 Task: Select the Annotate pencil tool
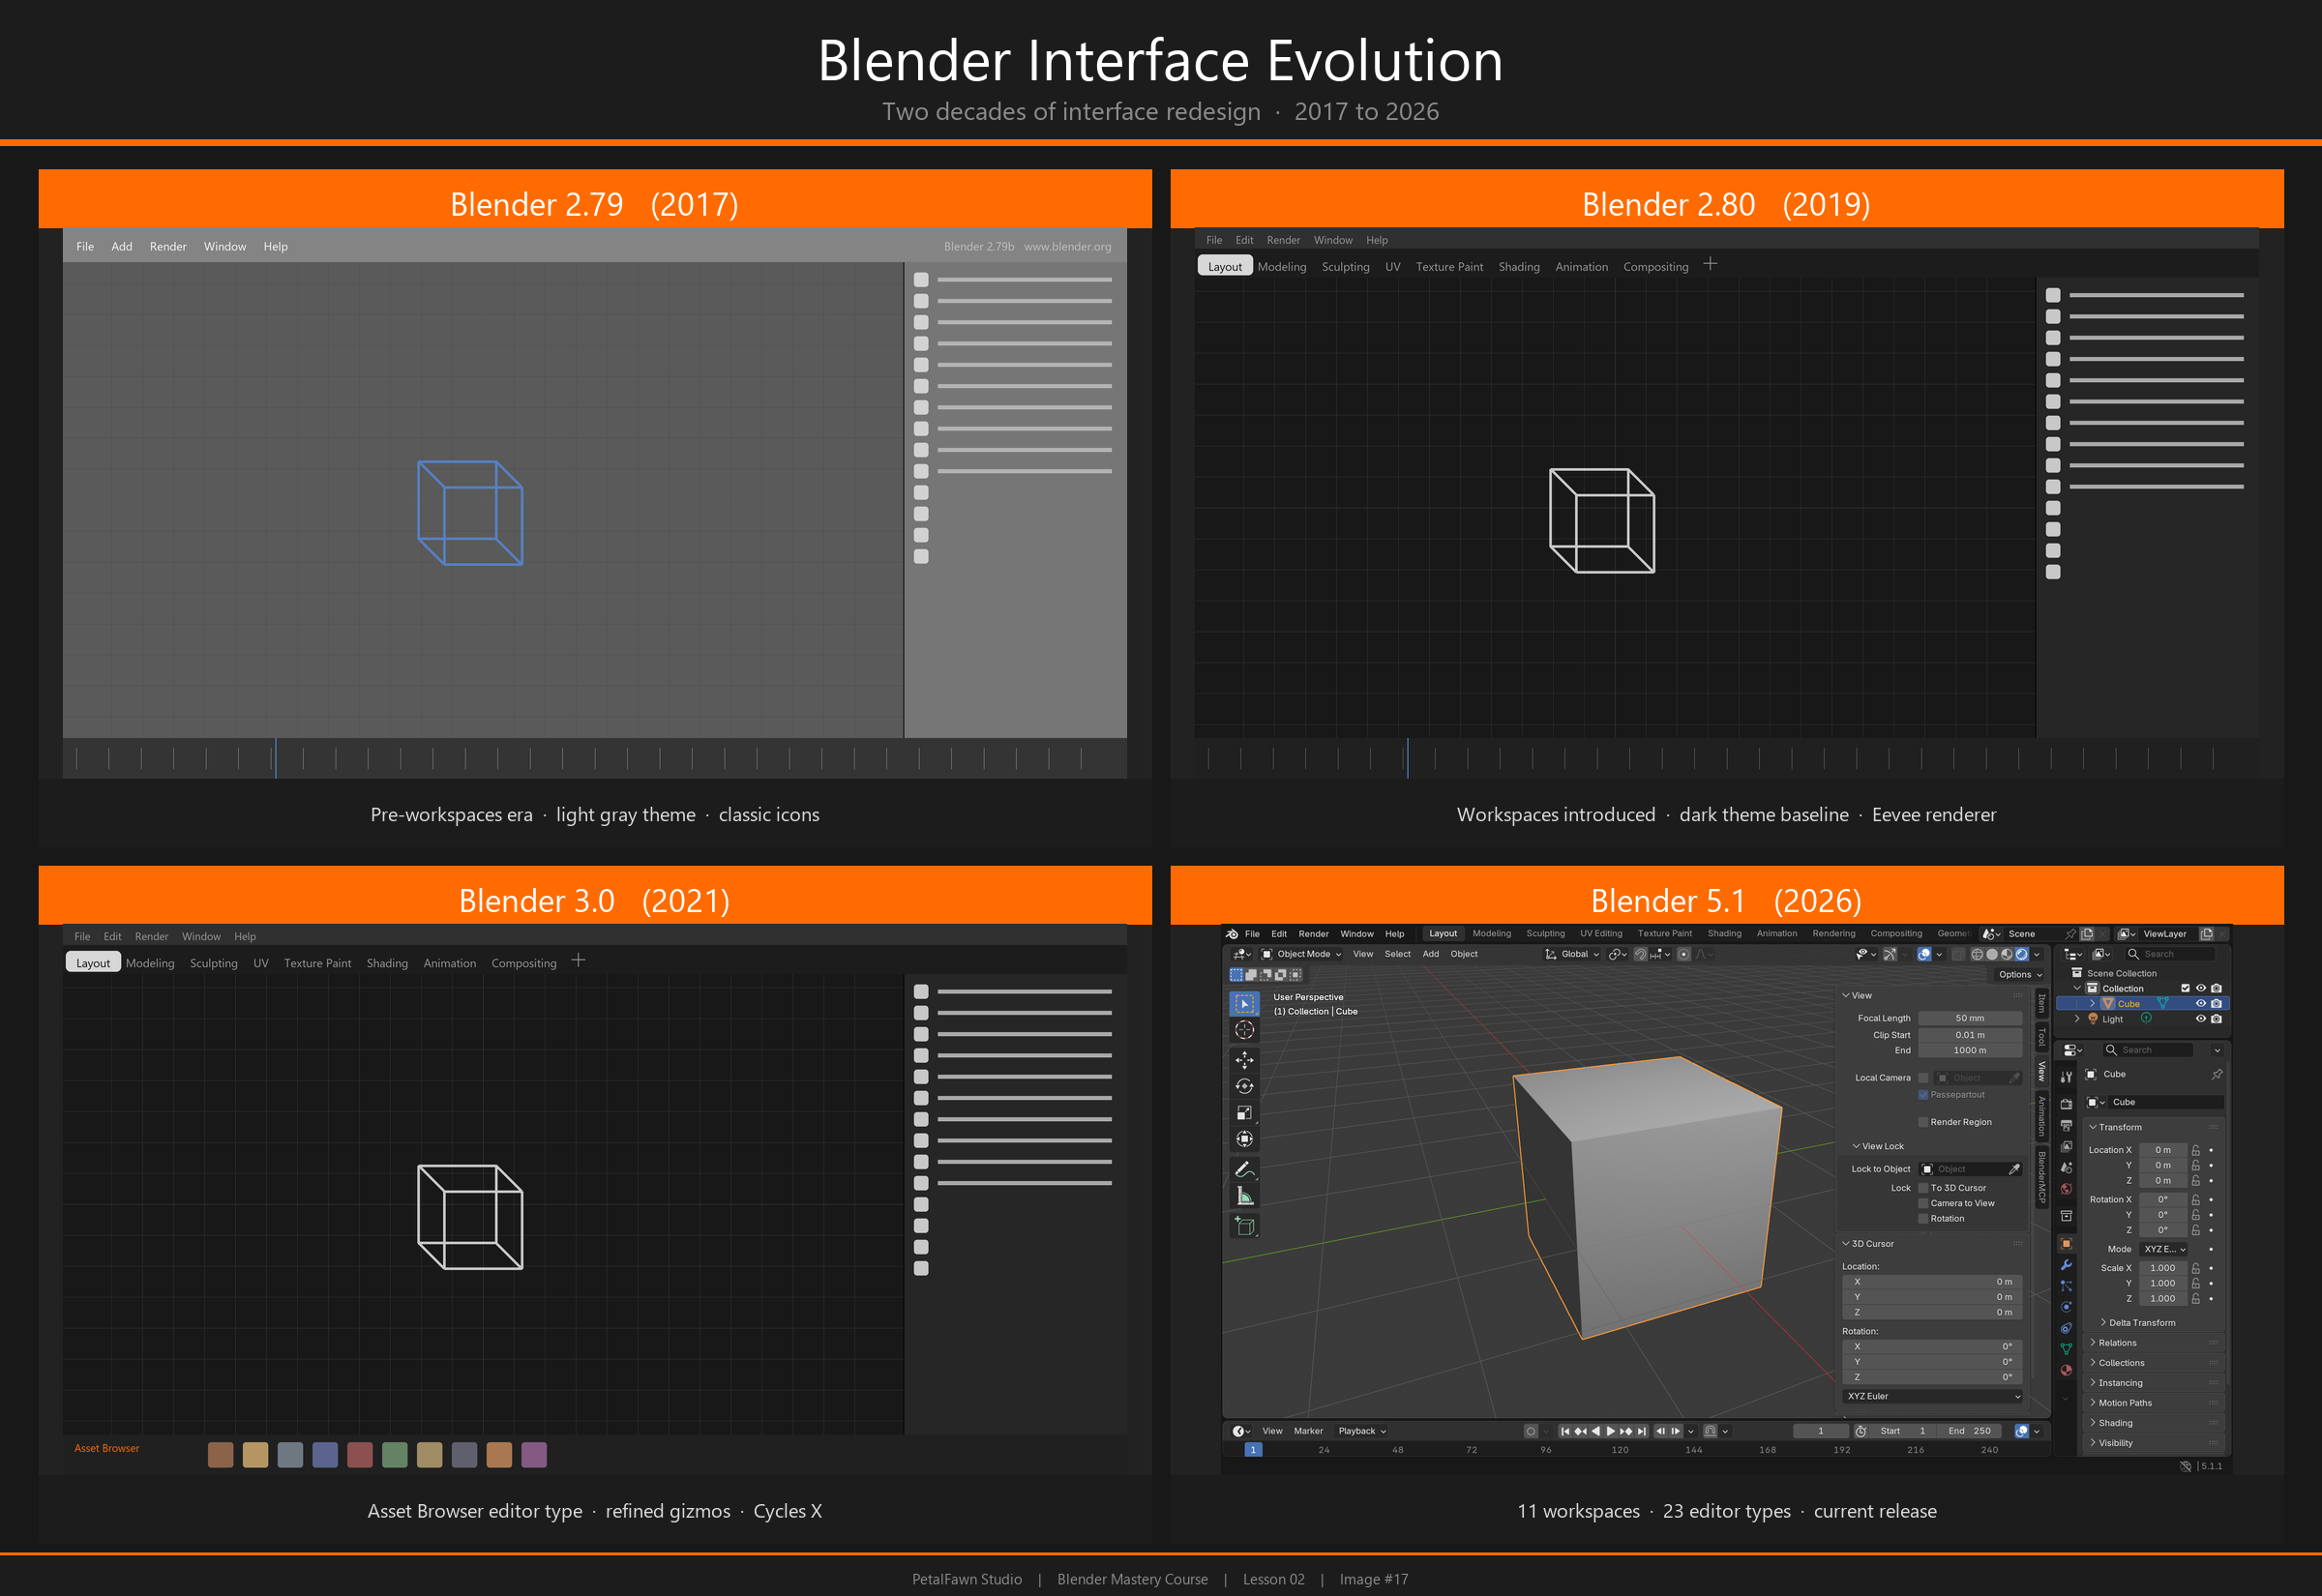(x=1244, y=1169)
